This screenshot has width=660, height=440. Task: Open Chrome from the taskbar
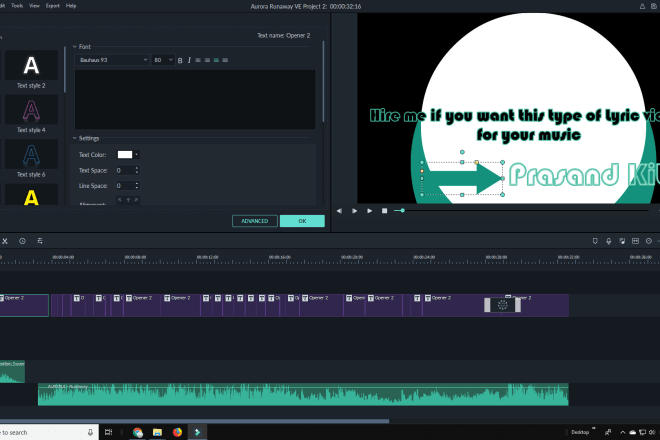click(137, 432)
